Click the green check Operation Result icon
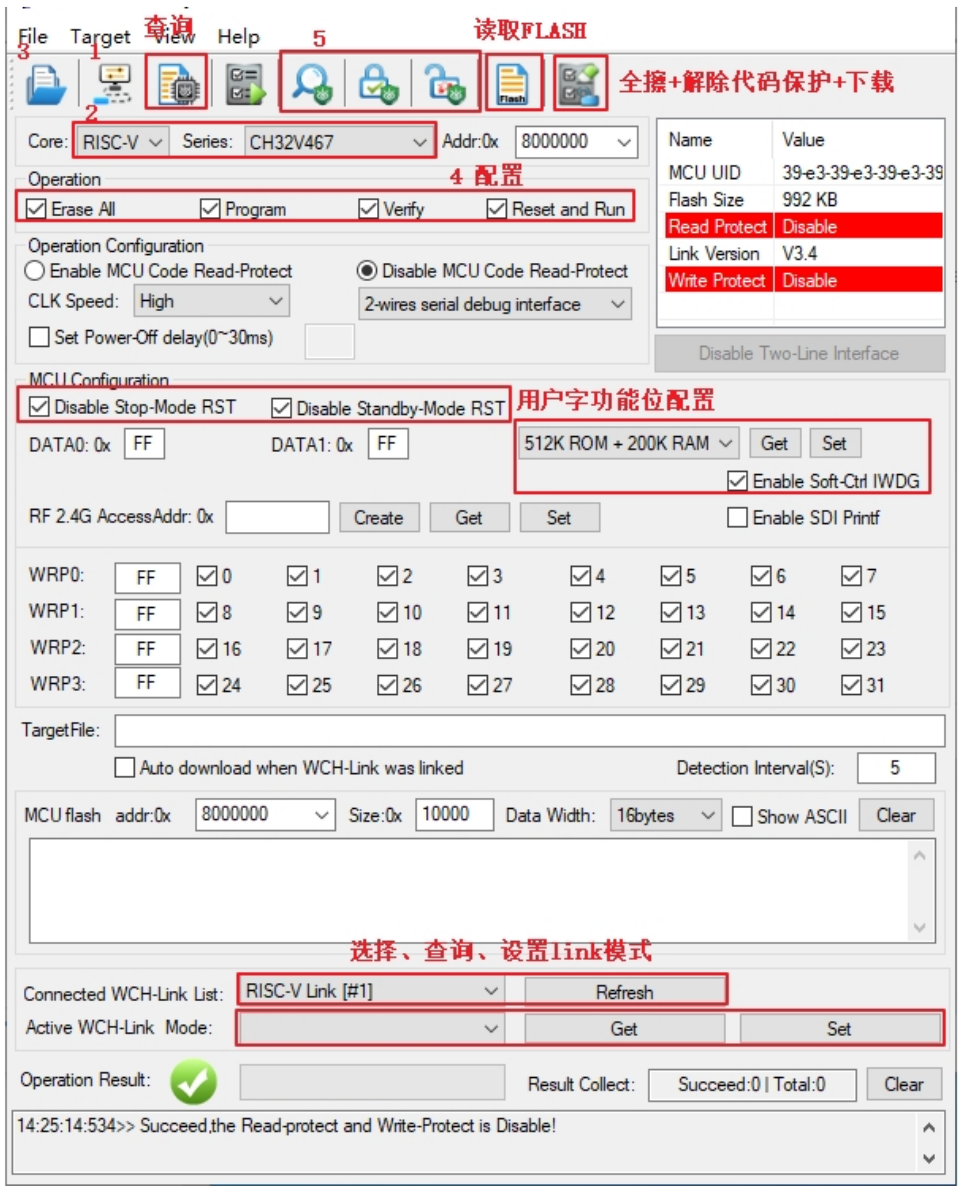The height and width of the screenshot is (1195, 964). click(193, 1081)
